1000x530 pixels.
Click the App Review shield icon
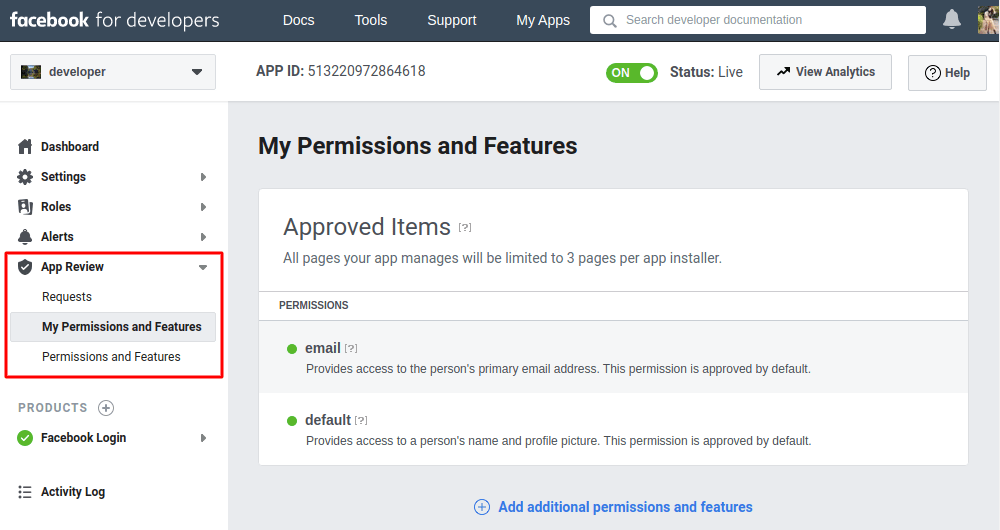pyautogui.click(x=25, y=267)
